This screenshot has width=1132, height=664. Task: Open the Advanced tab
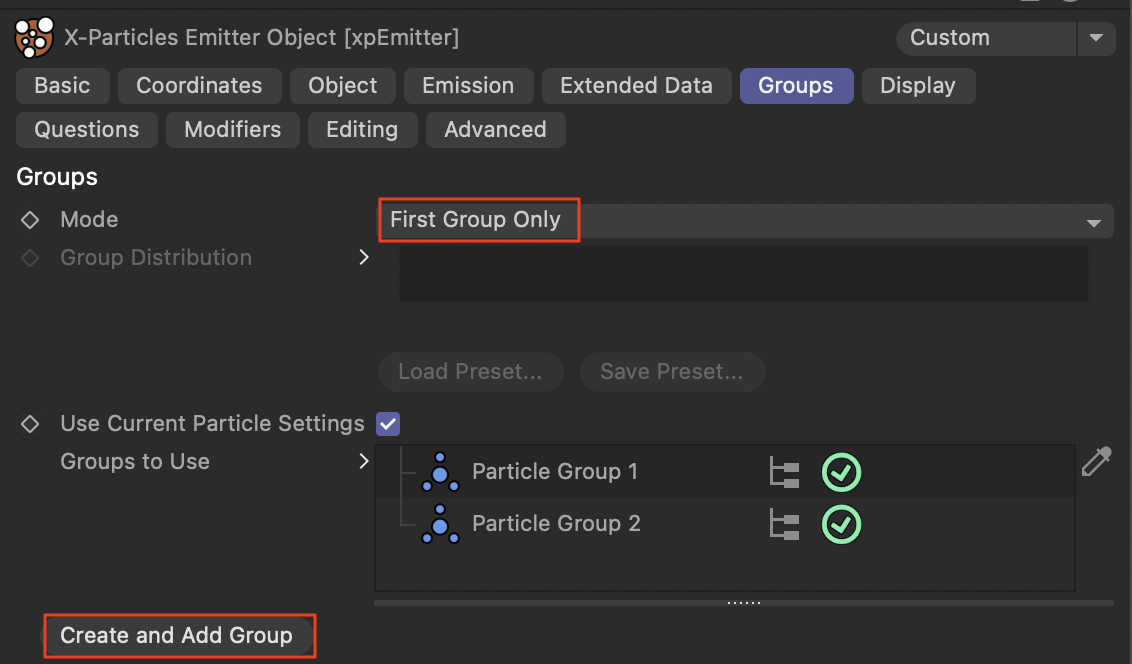pyautogui.click(x=495, y=130)
